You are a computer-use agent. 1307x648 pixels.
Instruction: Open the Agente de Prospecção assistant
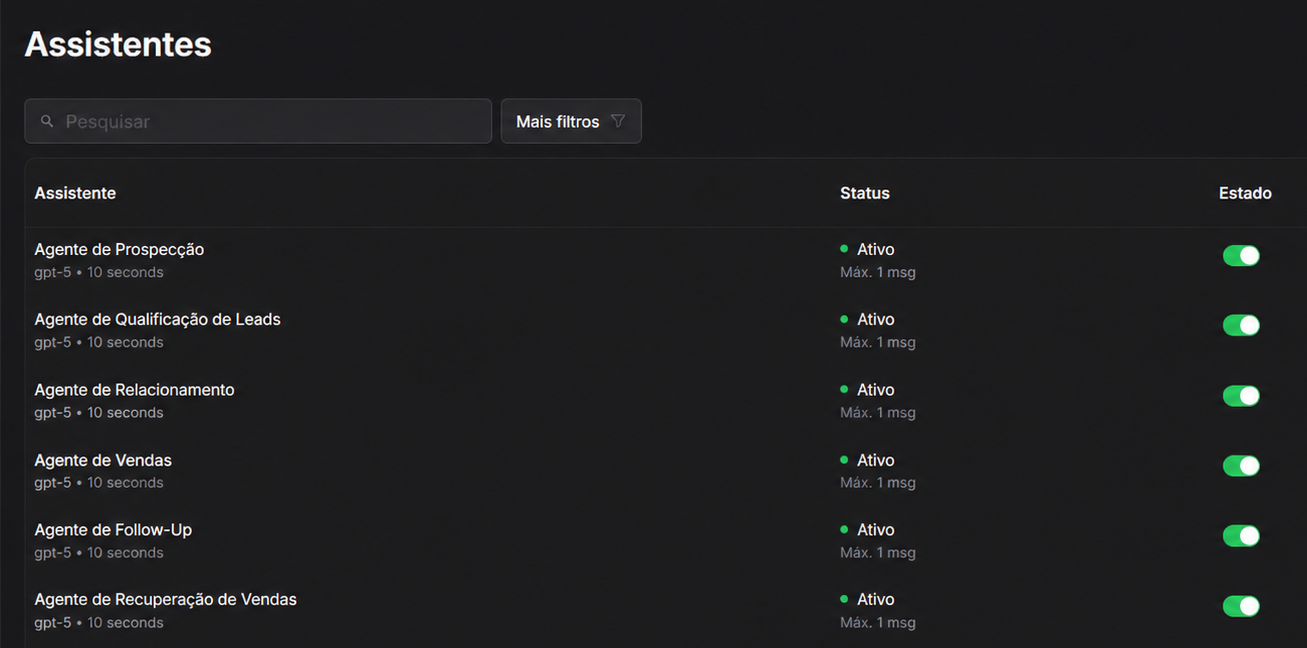[x=119, y=249]
